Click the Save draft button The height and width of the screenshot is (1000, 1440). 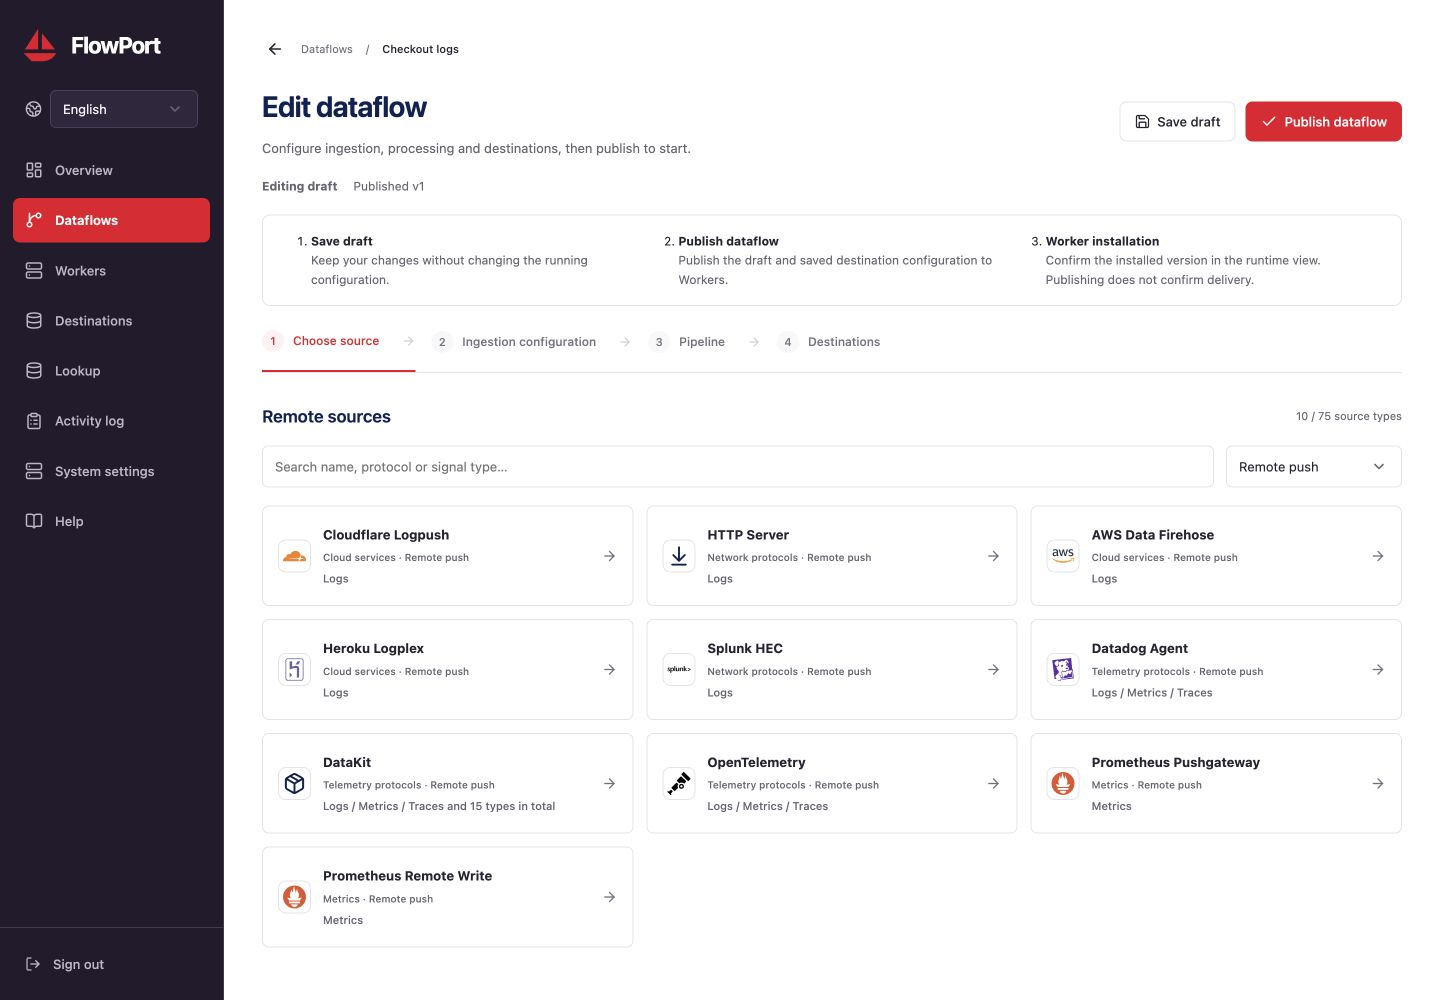coord(1177,122)
